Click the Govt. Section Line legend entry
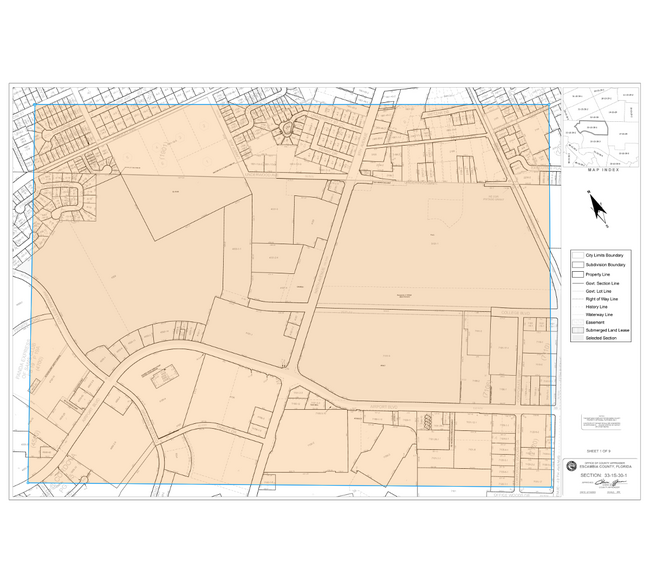This screenshot has width=650, height=583. [x=600, y=283]
